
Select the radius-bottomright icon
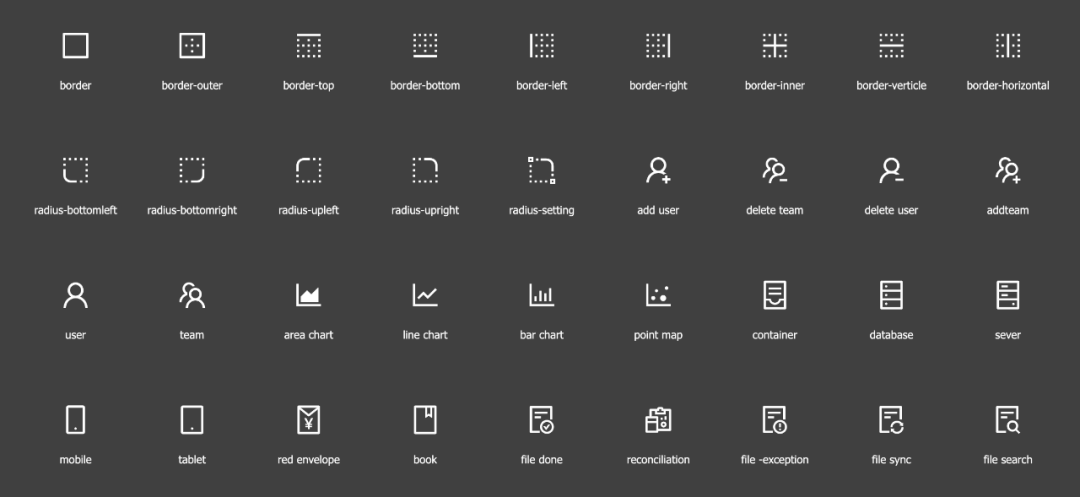coord(191,170)
